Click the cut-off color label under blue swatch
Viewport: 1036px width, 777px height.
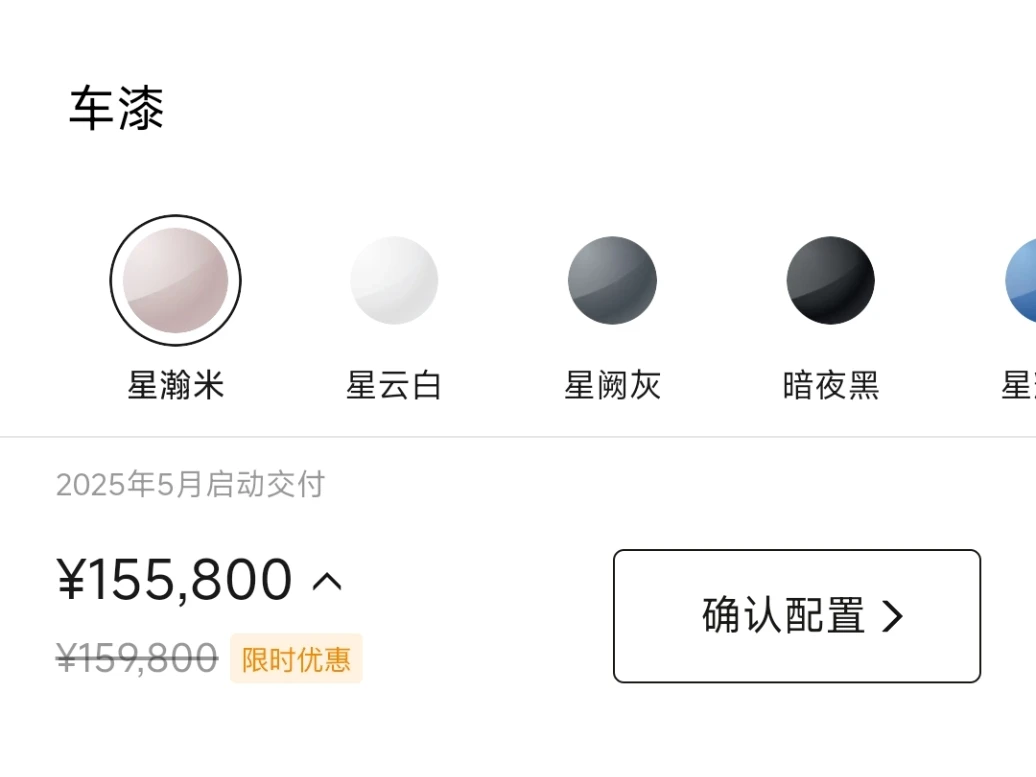pyautogui.click(x=1019, y=385)
